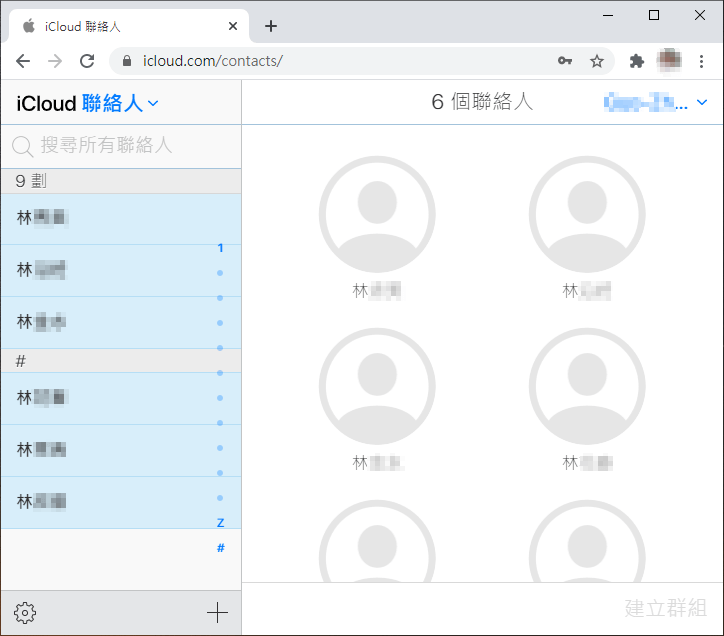Viewport: 724px width, 636px height.
Task: Open Chrome three-dot menu
Action: 701,61
